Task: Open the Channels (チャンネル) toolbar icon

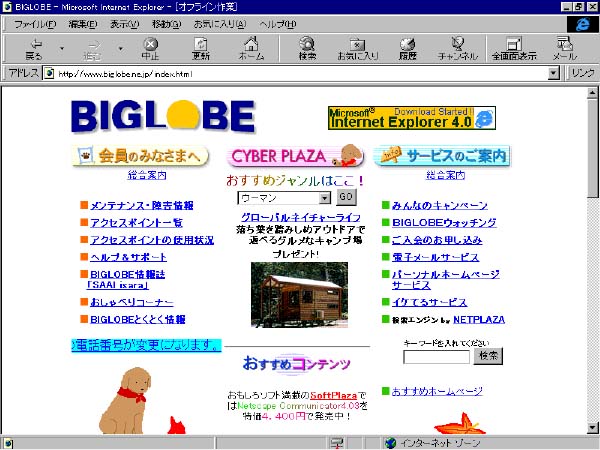Action: click(458, 49)
